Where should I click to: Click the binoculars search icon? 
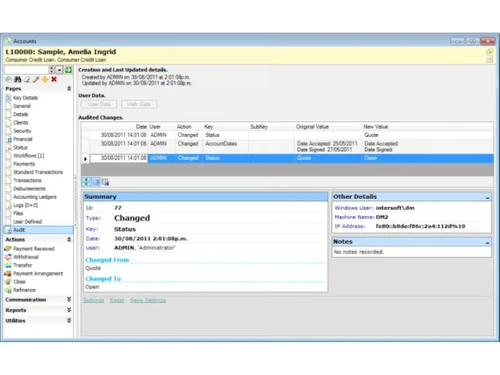18,79
